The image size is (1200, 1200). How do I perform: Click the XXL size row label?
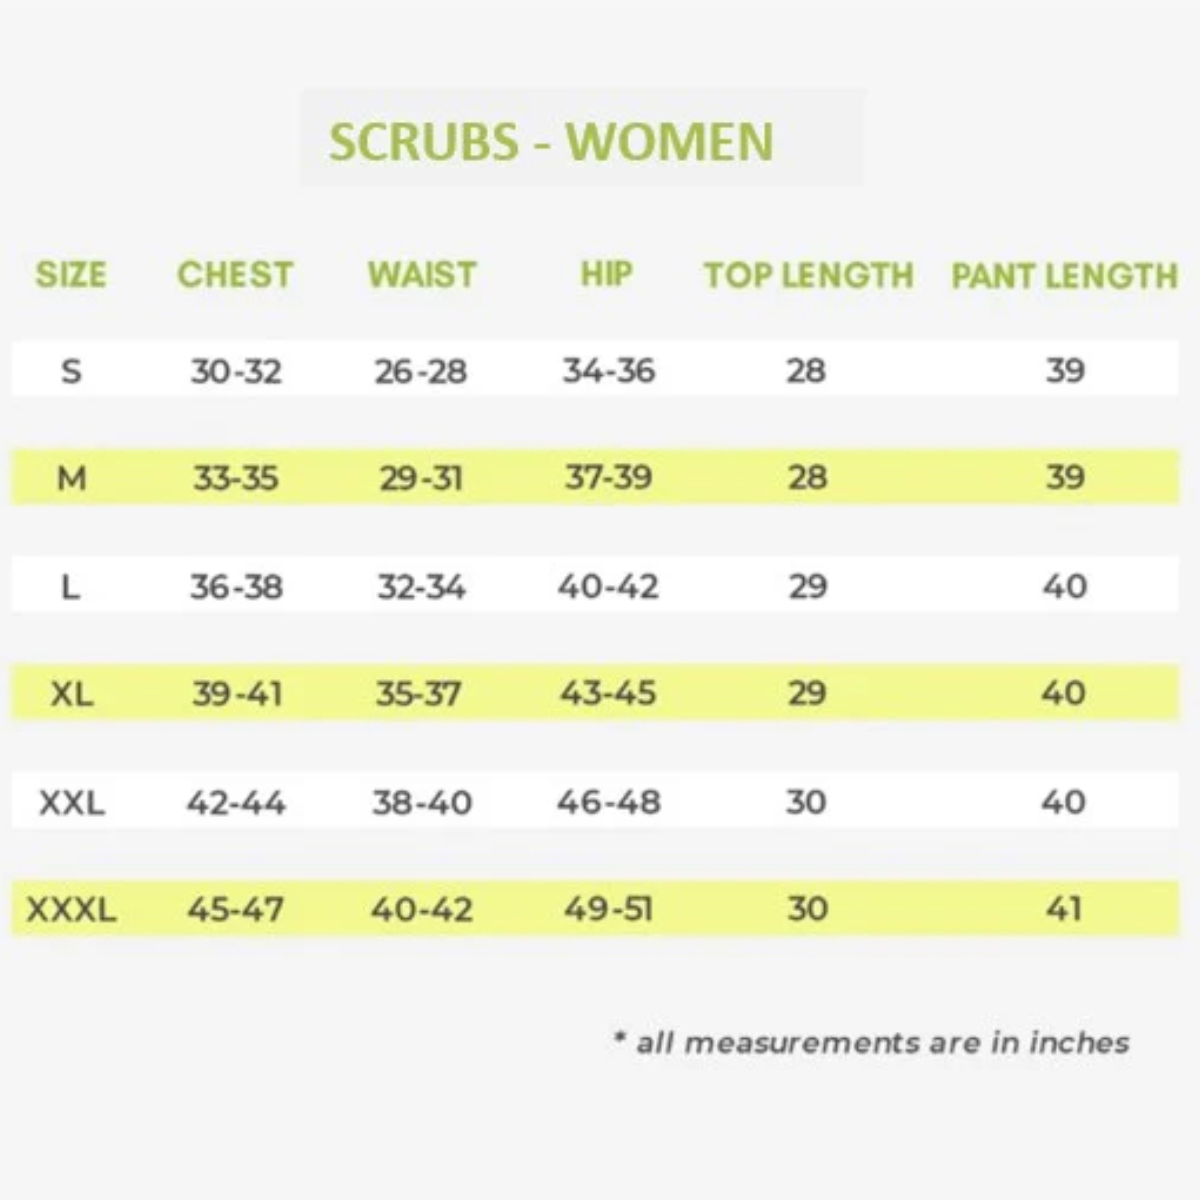(71, 802)
